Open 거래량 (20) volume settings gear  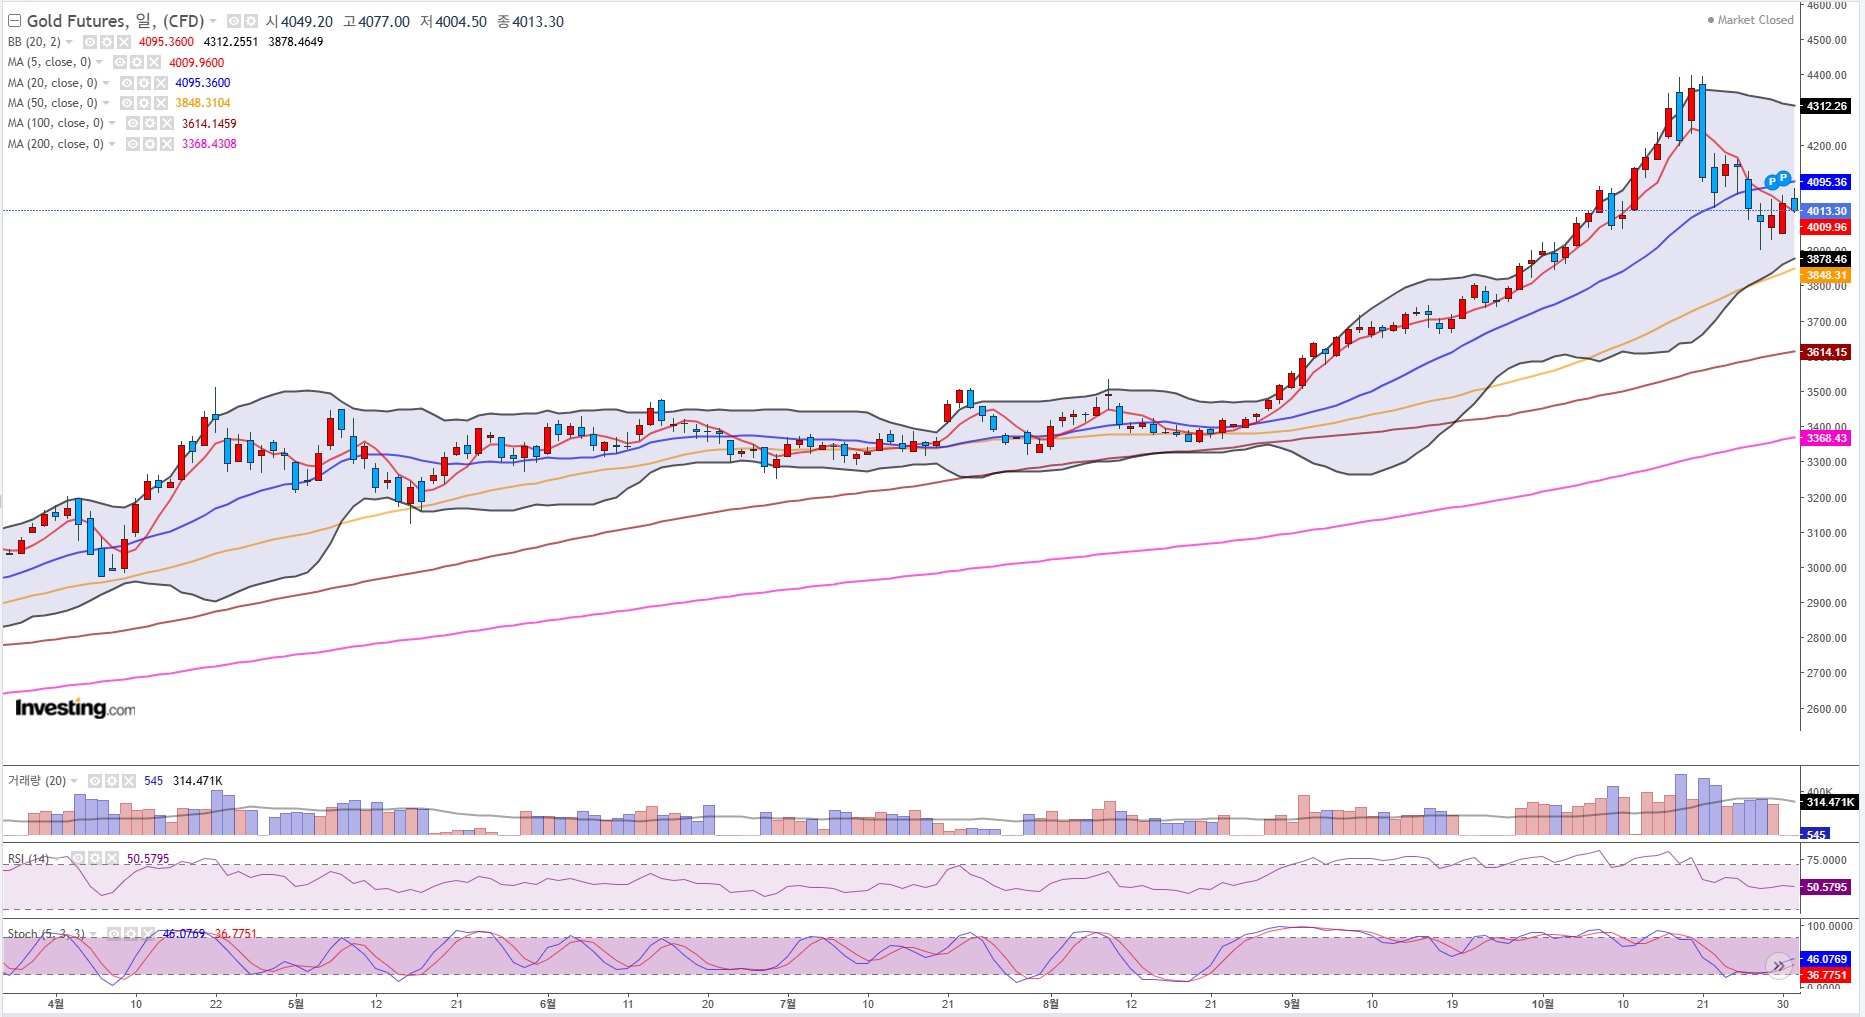(112, 781)
